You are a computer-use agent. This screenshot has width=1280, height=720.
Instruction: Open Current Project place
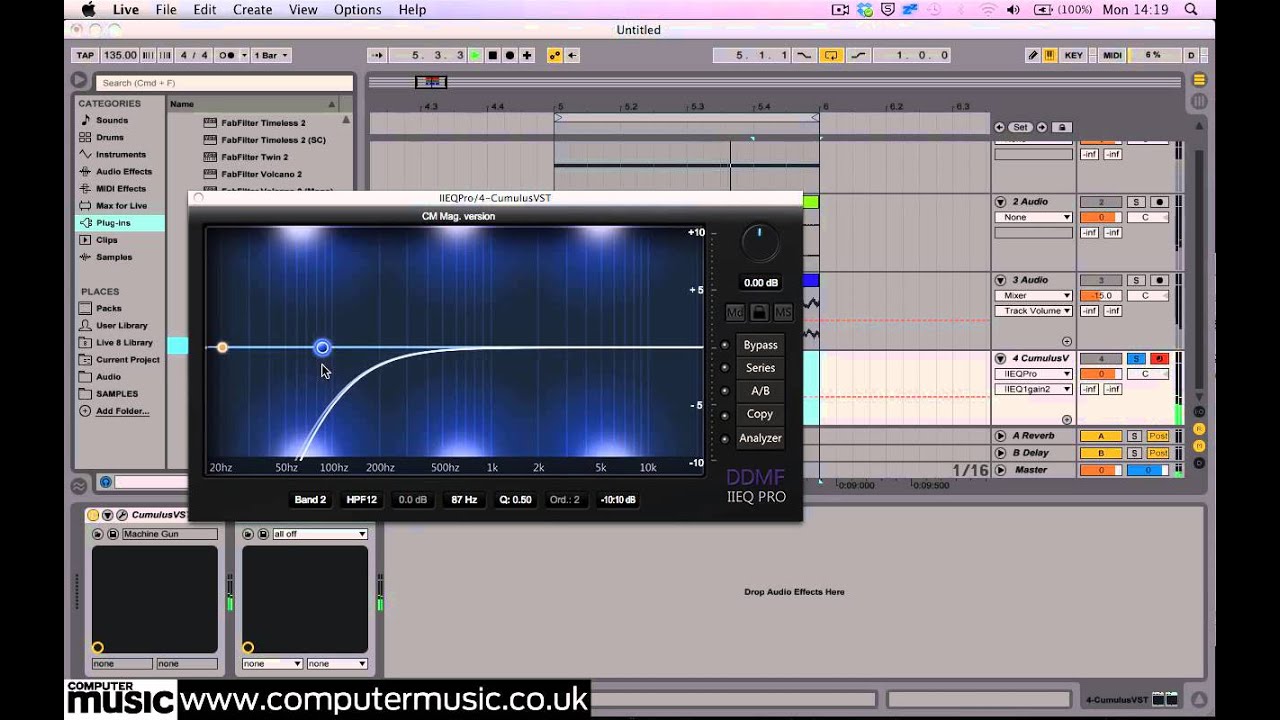pos(127,359)
